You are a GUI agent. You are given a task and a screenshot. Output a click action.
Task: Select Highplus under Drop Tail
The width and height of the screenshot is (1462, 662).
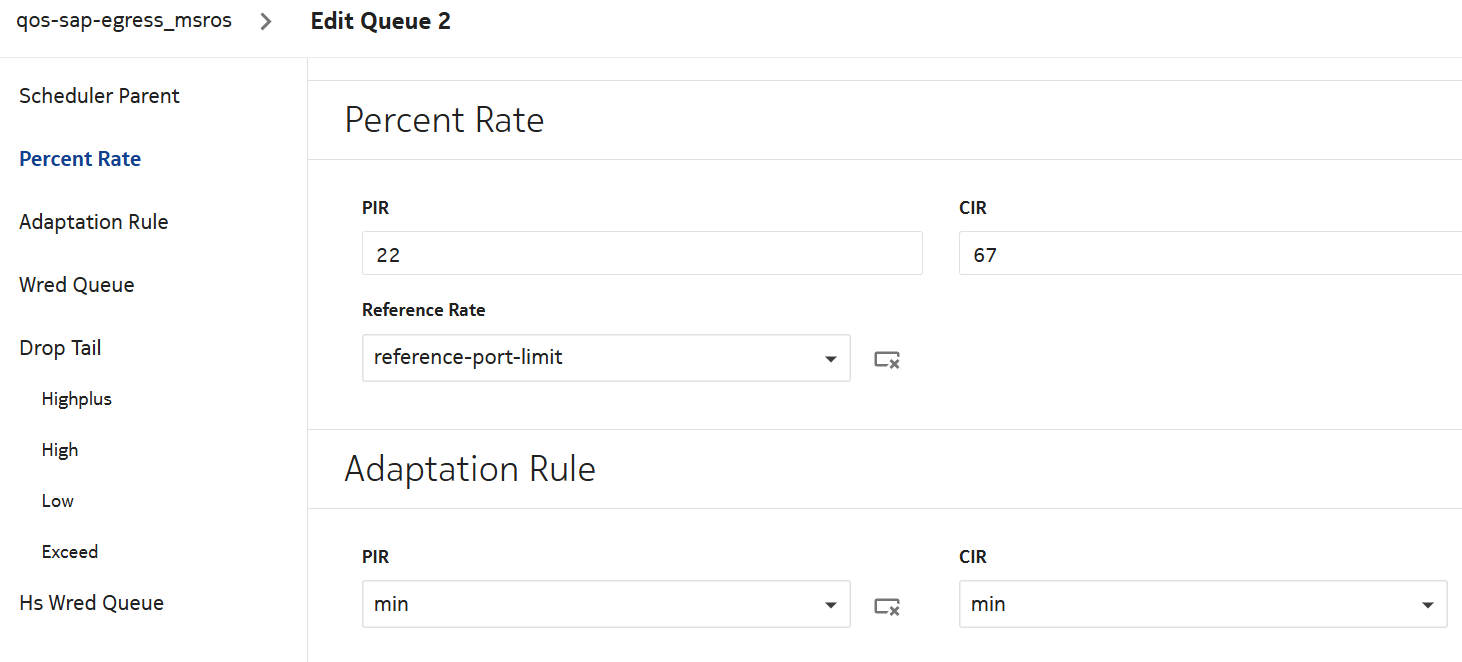coord(77,399)
